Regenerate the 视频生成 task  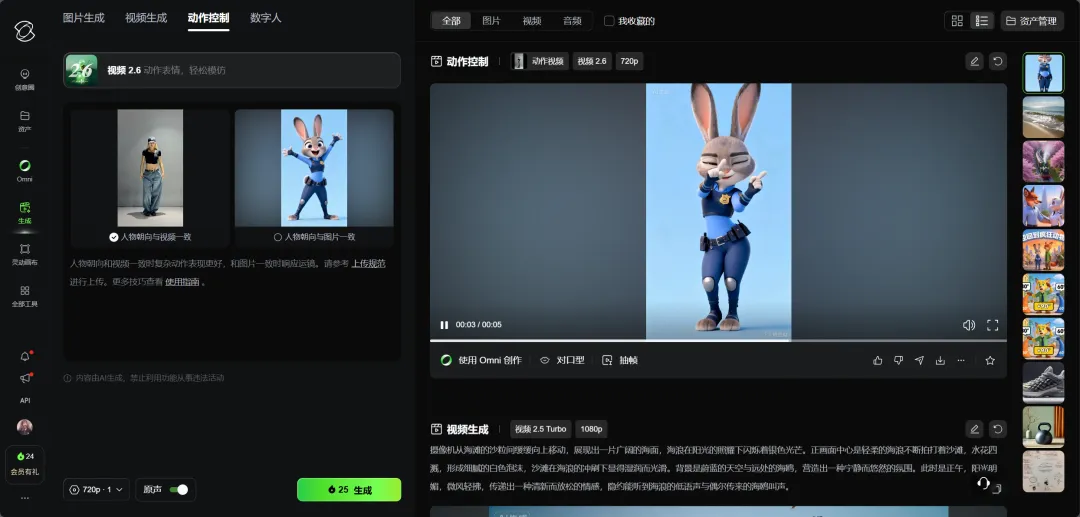point(997,429)
